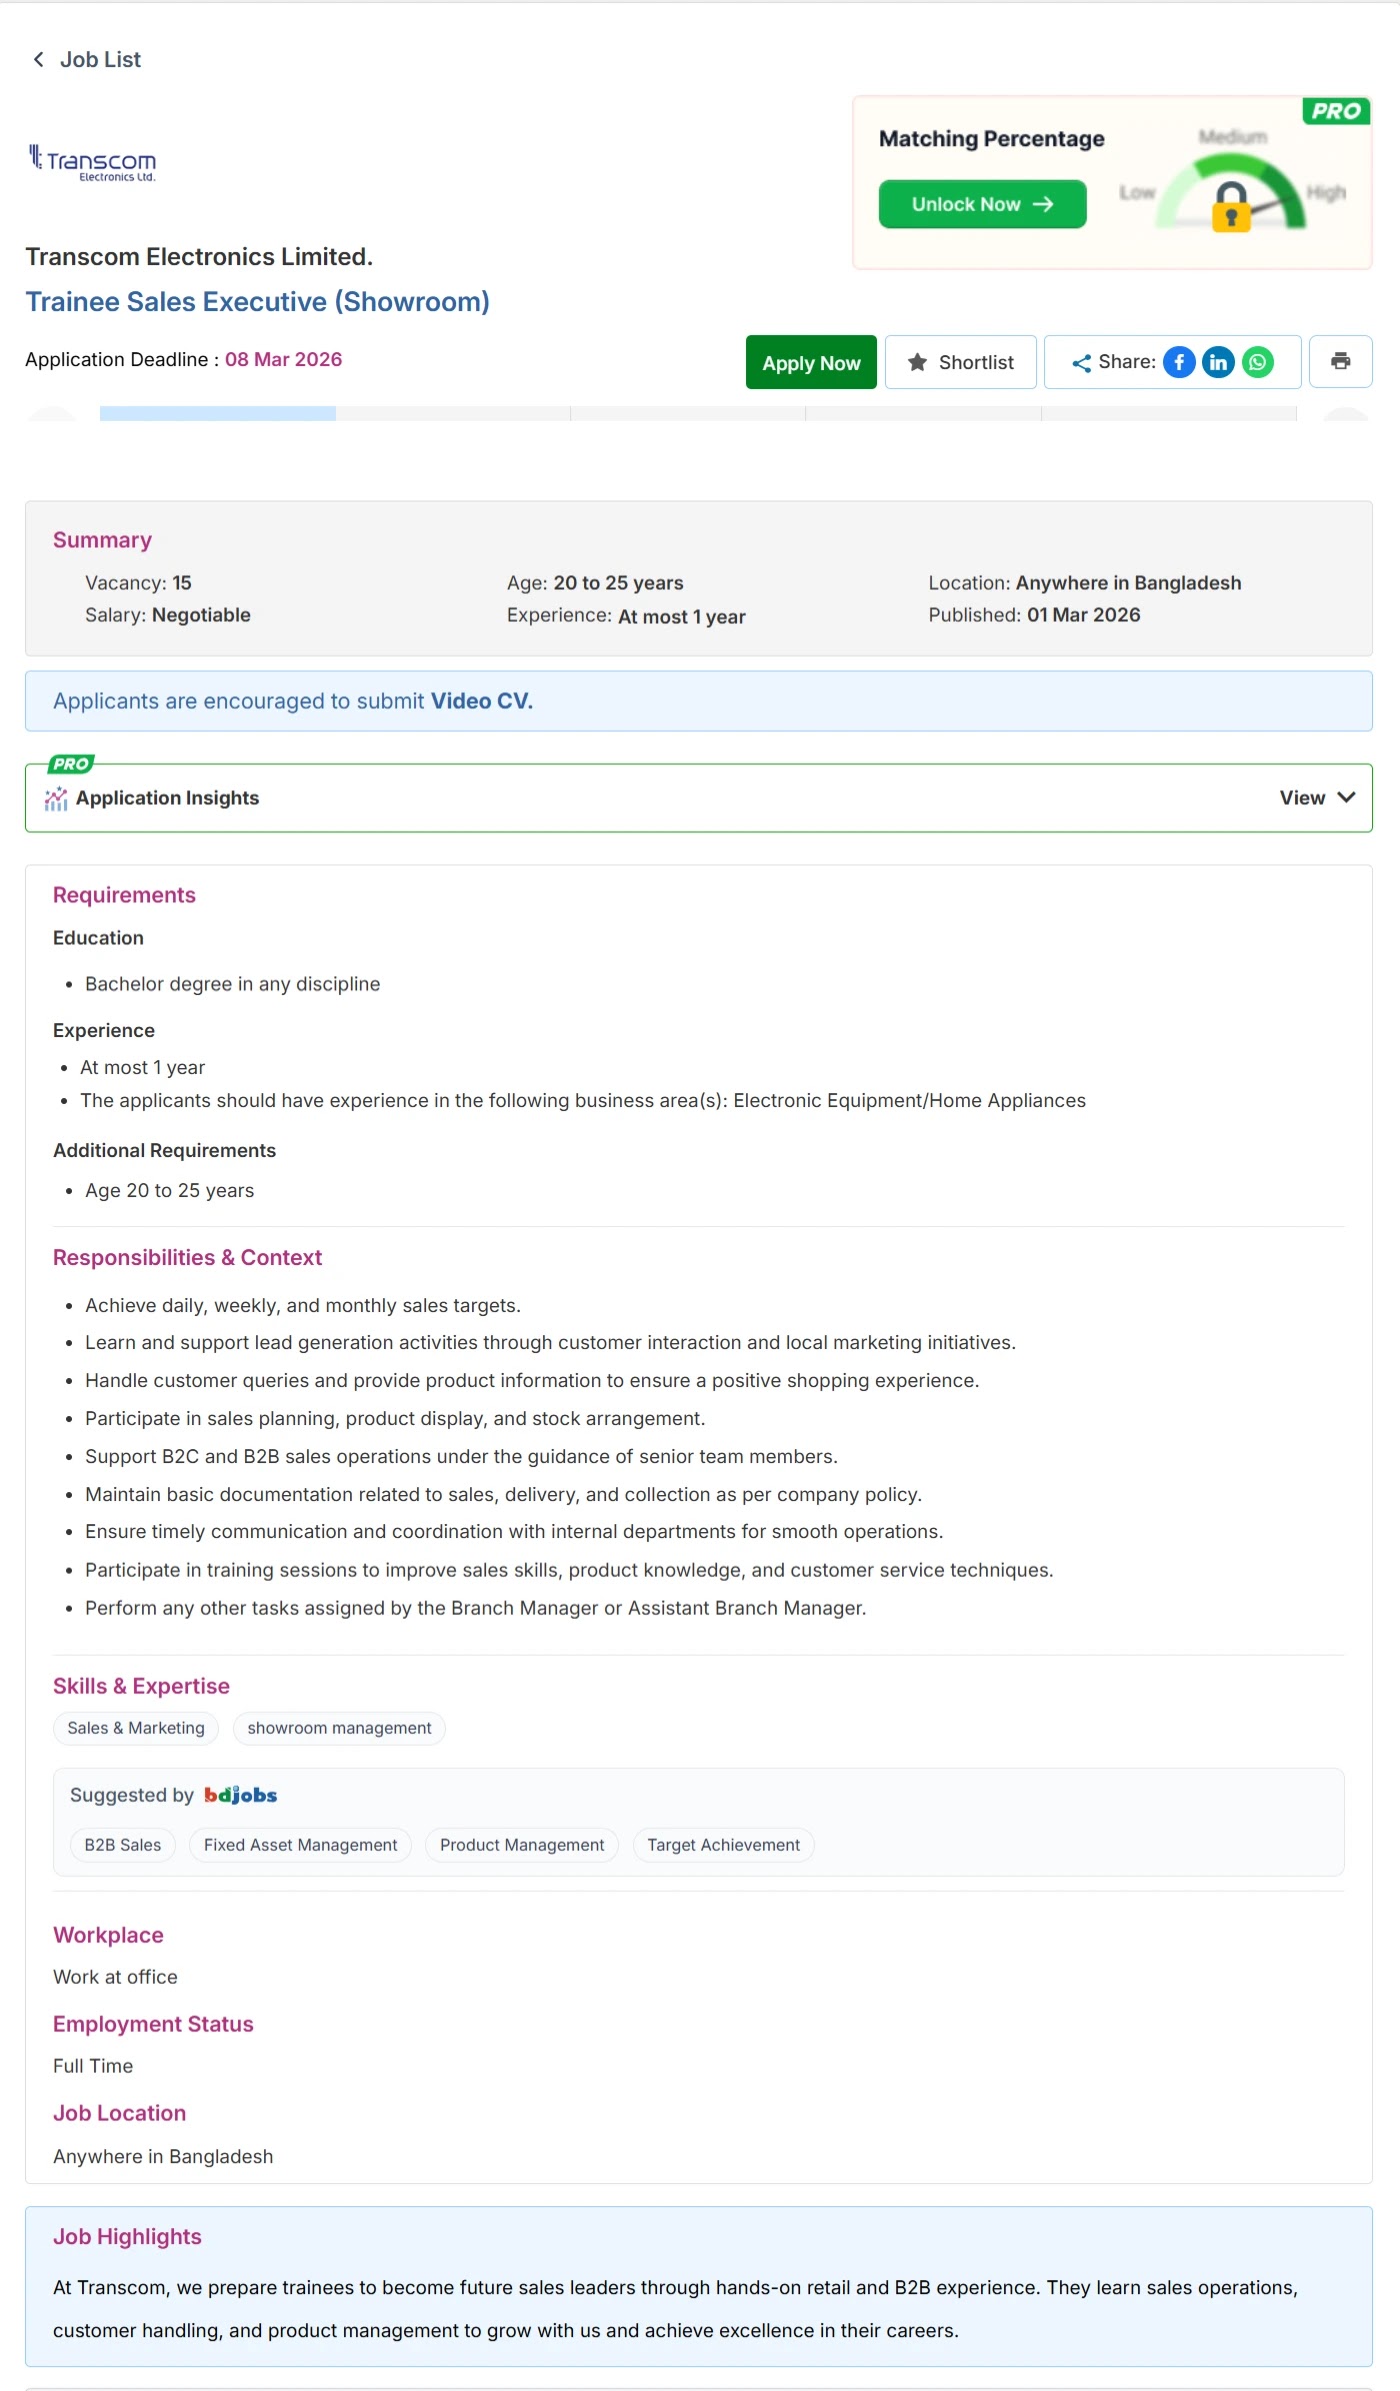
Task: Shortlist this job with the star button
Action: [x=960, y=362]
